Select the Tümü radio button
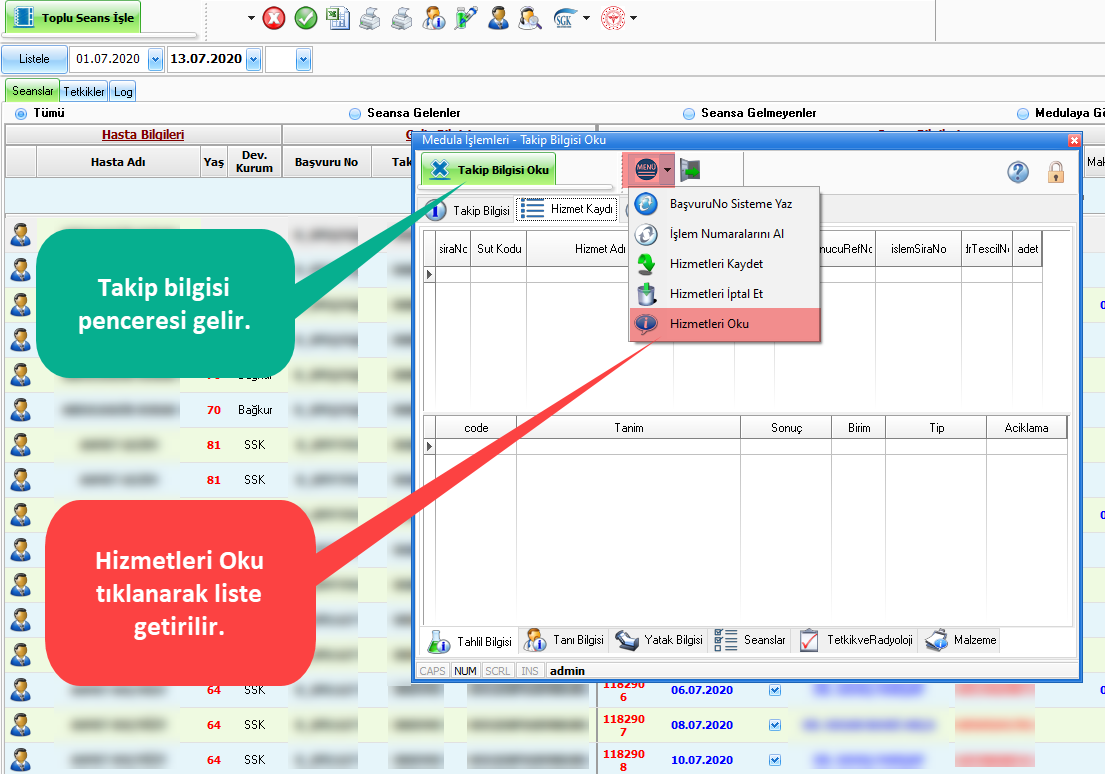Image resolution: width=1105 pixels, height=774 pixels. pyautogui.click(x=21, y=113)
